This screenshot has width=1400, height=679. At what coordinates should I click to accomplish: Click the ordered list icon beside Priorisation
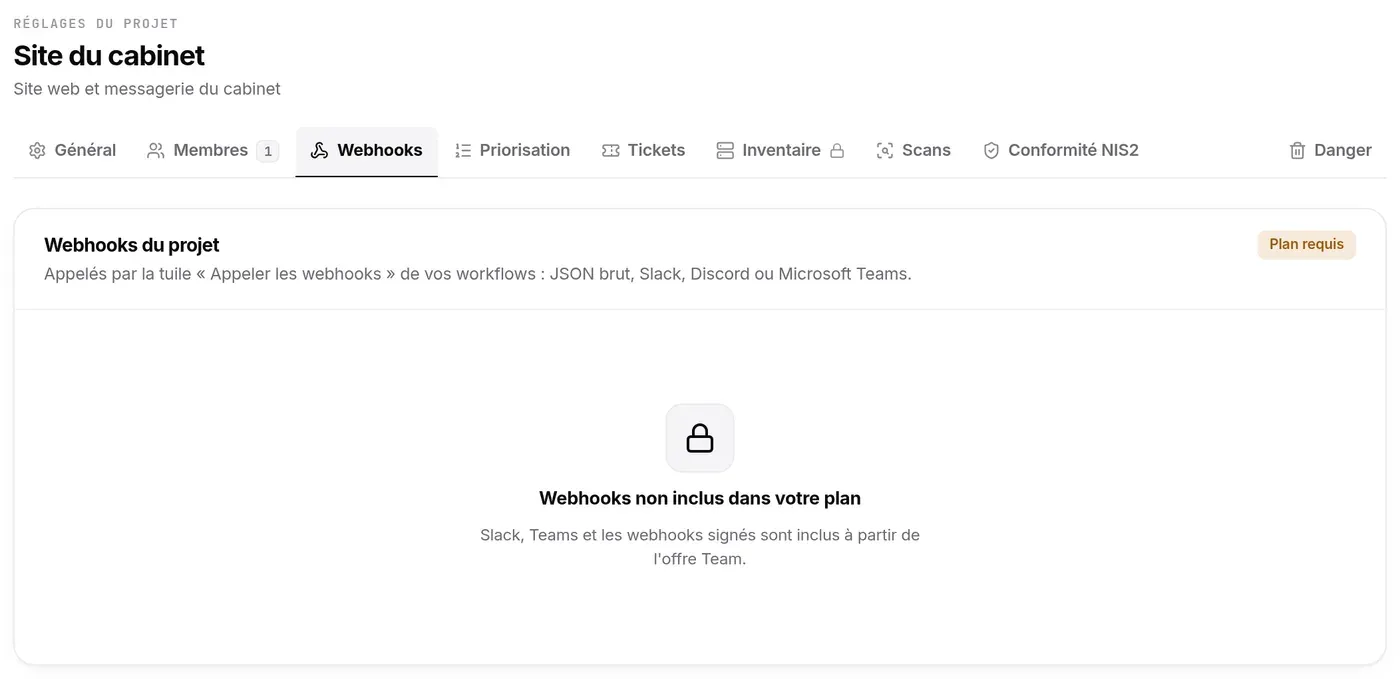click(x=463, y=151)
